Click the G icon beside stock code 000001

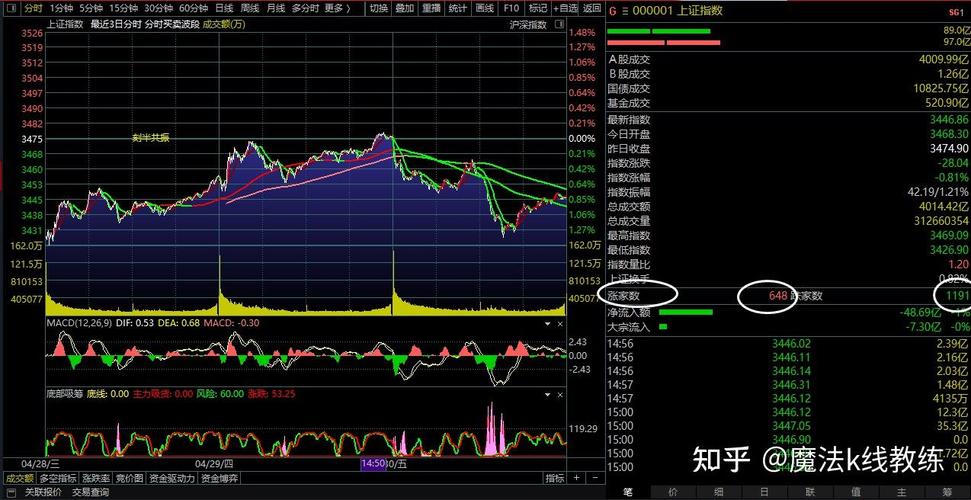point(612,11)
